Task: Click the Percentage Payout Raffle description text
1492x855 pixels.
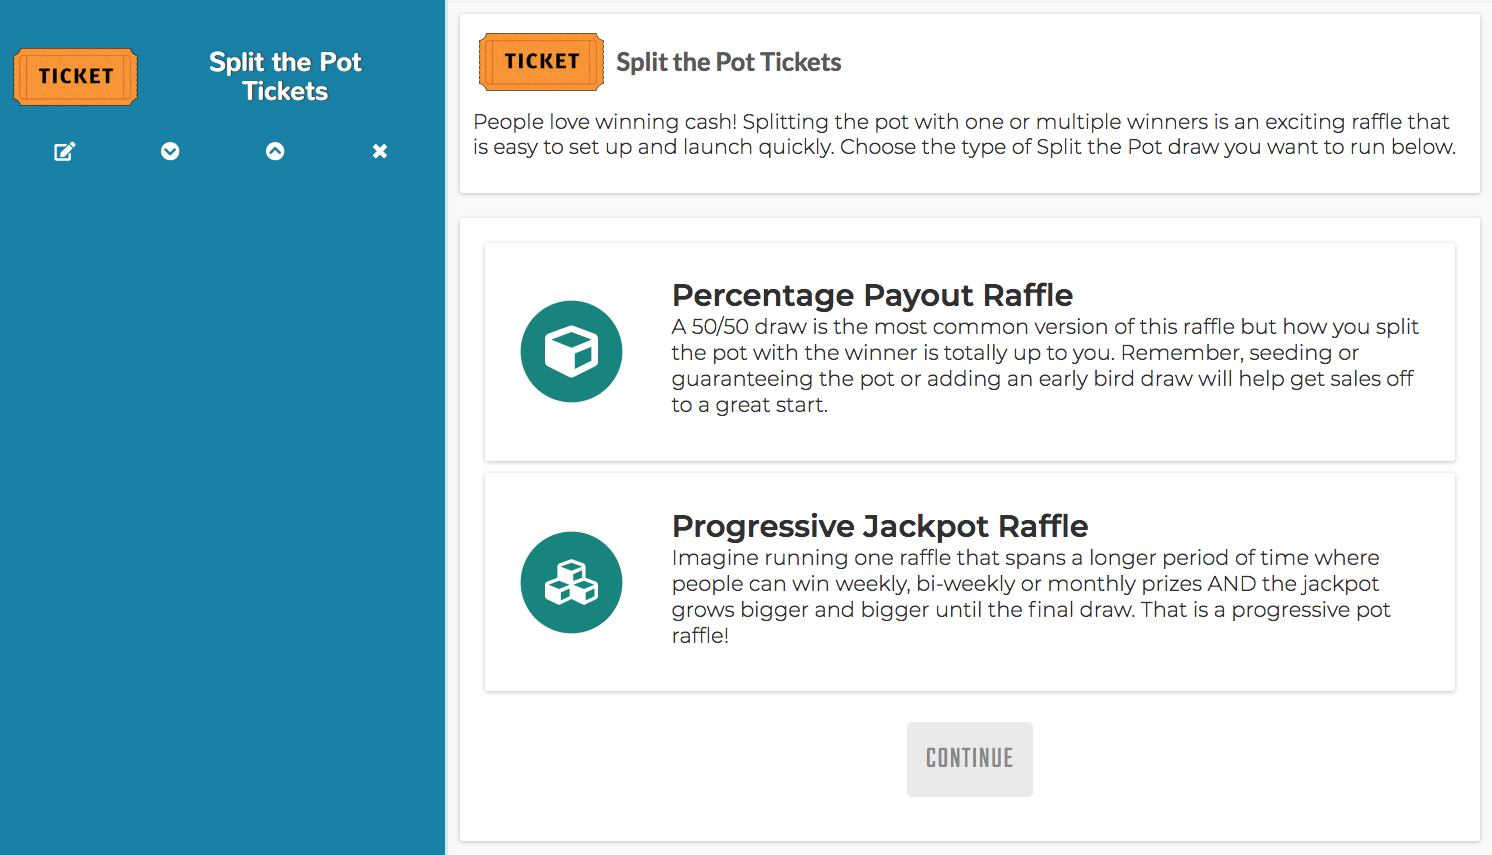Action: pyautogui.click(x=1044, y=365)
